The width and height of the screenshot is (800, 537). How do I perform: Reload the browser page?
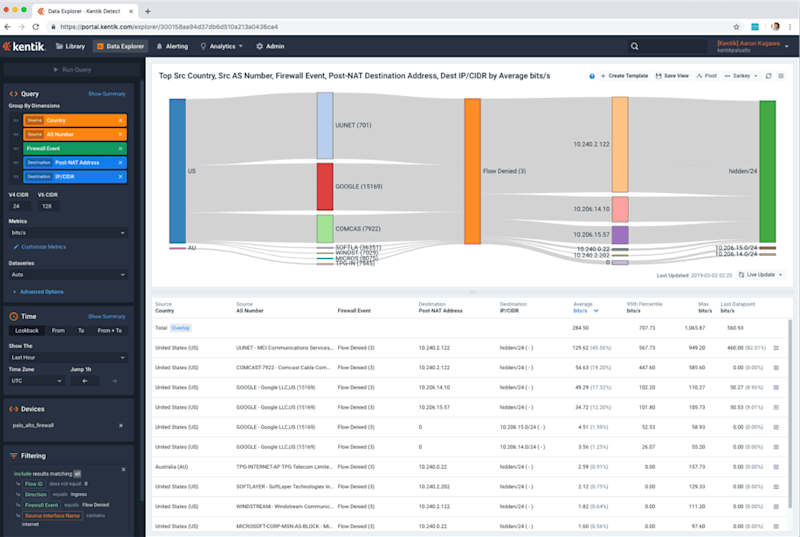pos(35,27)
